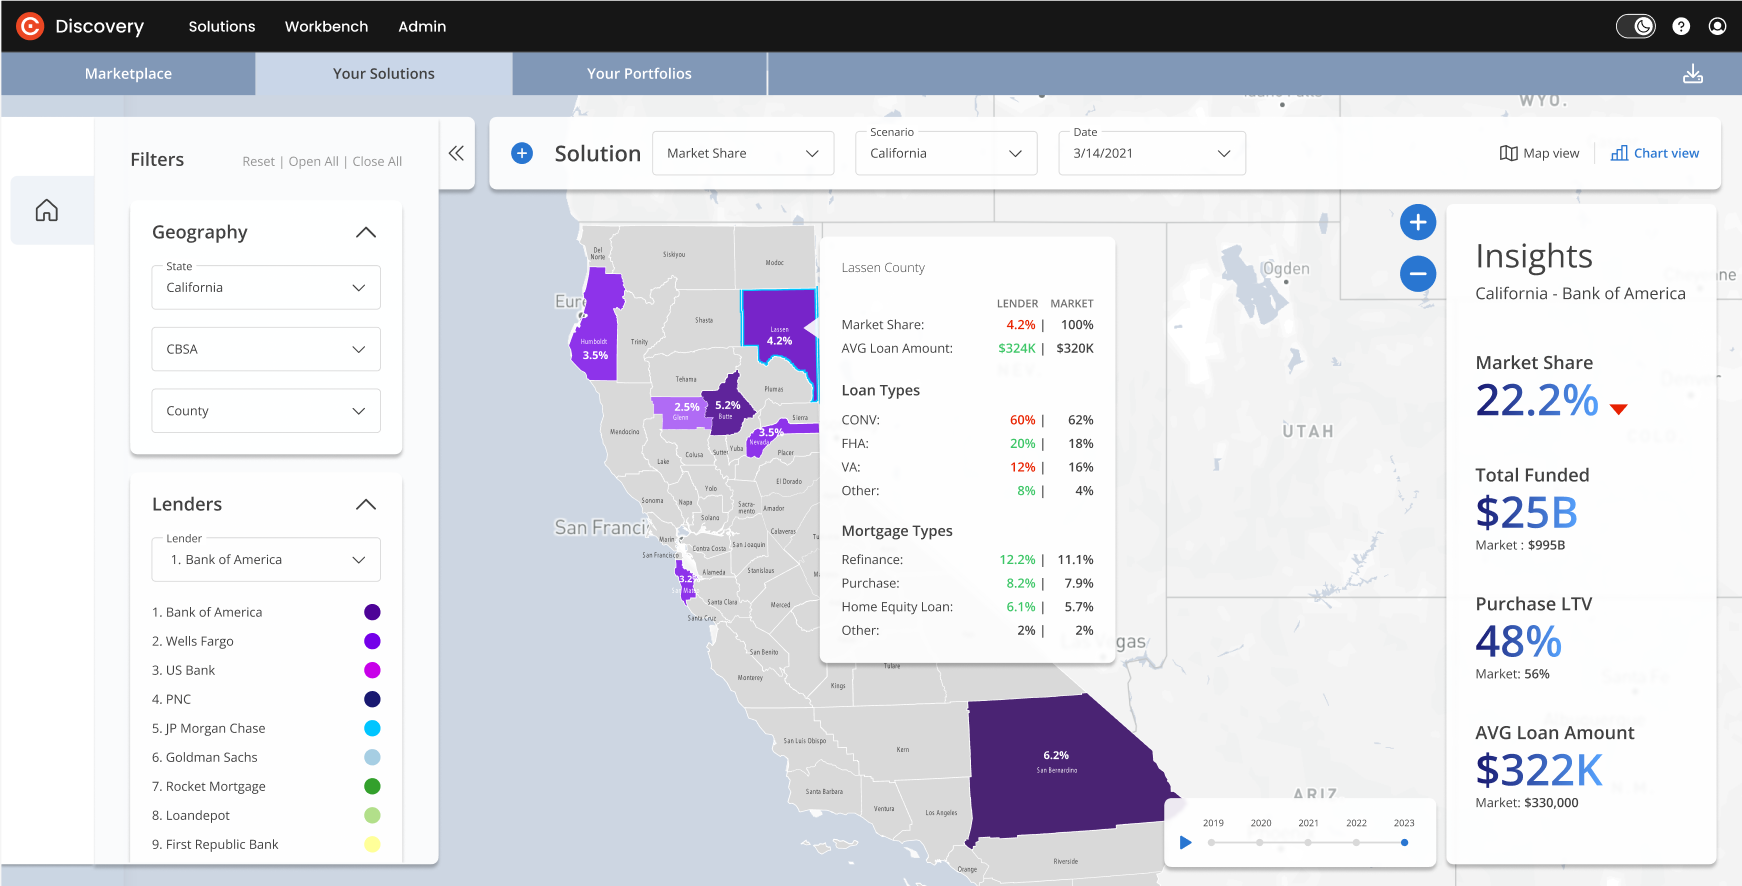Image resolution: width=1742 pixels, height=886 pixels.
Task: Open the State California dropdown
Action: 266,287
